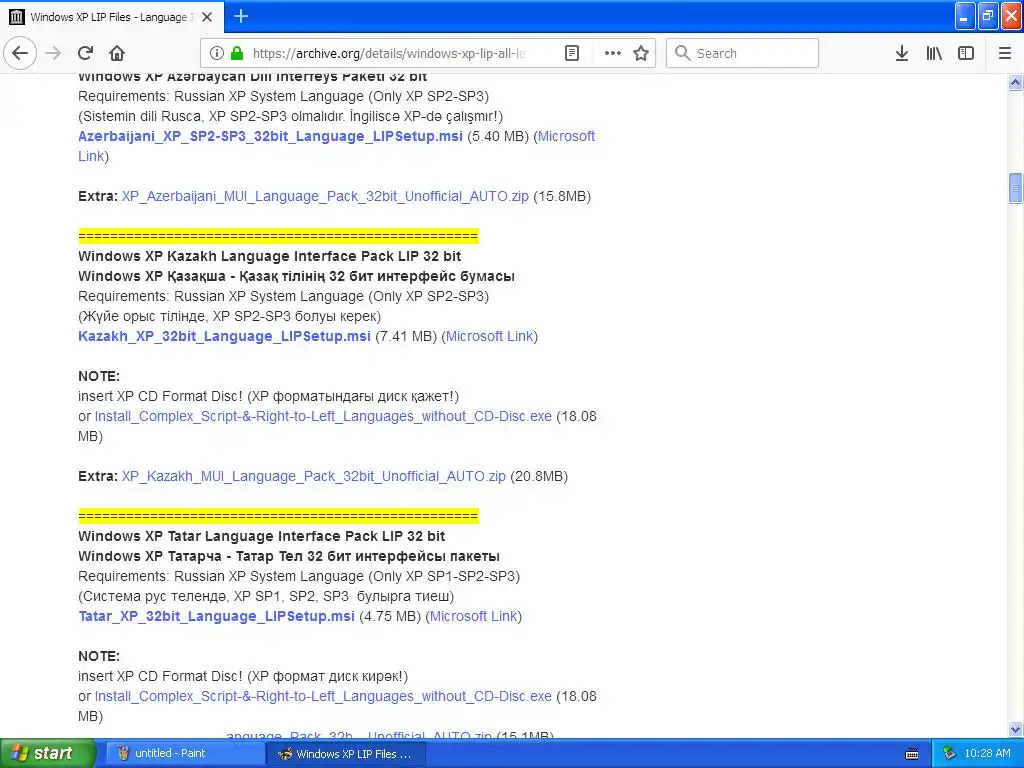Open the Windows Start menu

pyautogui.click(x=46, y=753)
